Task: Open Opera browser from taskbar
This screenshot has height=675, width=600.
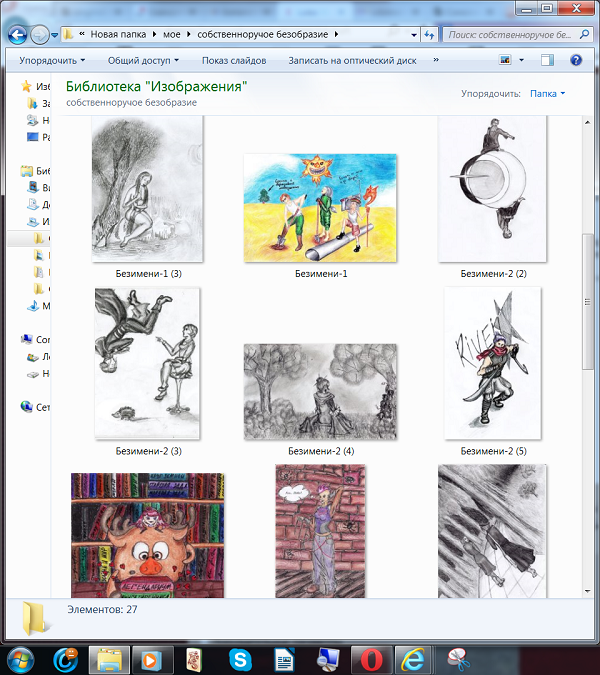Action: (x=371, y=660)
